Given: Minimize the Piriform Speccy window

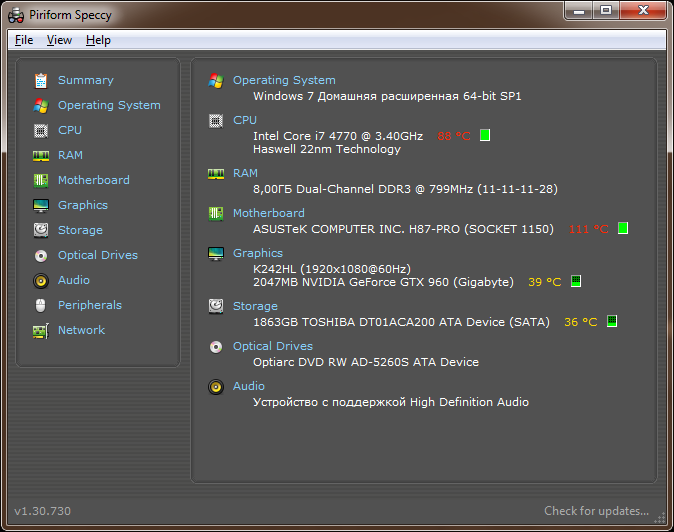Looking at the screenshot, I should (579, 10).
